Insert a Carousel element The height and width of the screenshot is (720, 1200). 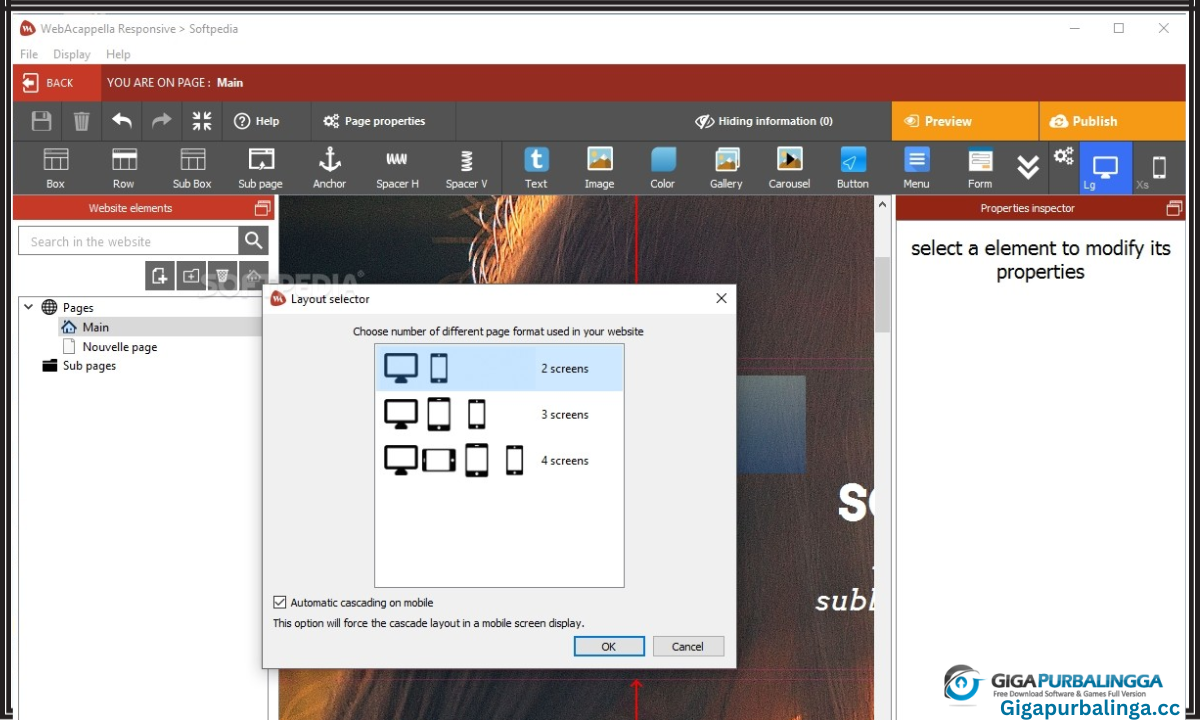[790, 167]
